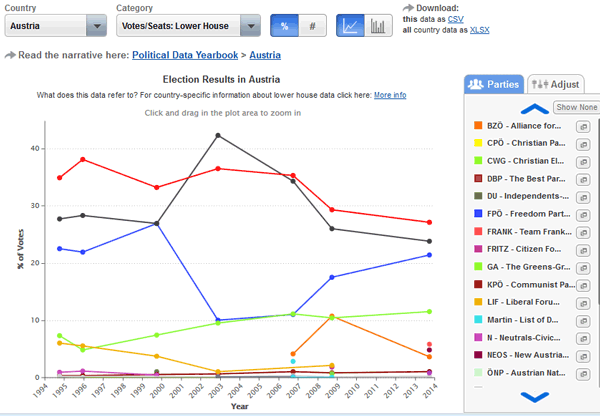Click the icon button beside ÖNP
Image resolution: width=600 pixels, height=416 pixels.
tap(583, 374)
